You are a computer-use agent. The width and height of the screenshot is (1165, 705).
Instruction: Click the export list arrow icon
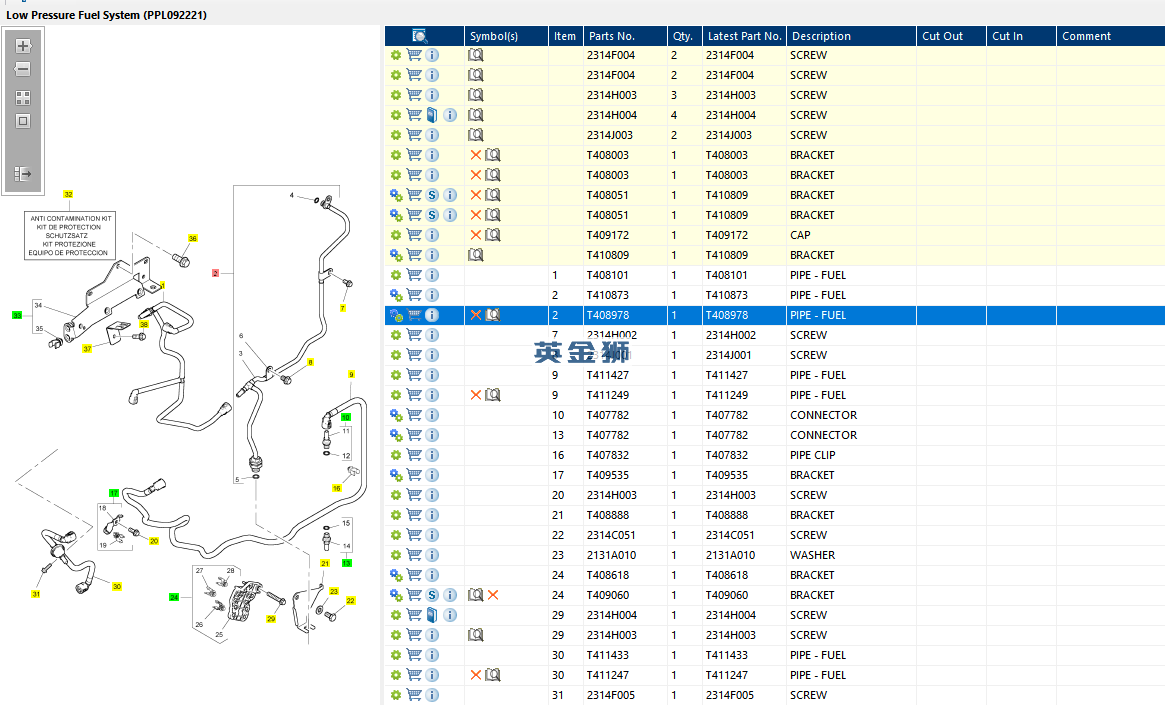(23, 174)
